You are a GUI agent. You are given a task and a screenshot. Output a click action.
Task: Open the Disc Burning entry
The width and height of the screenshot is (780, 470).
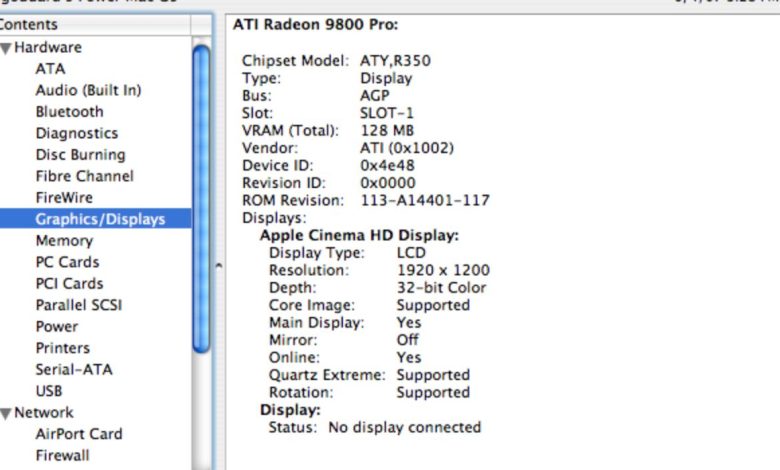(80, 155)
